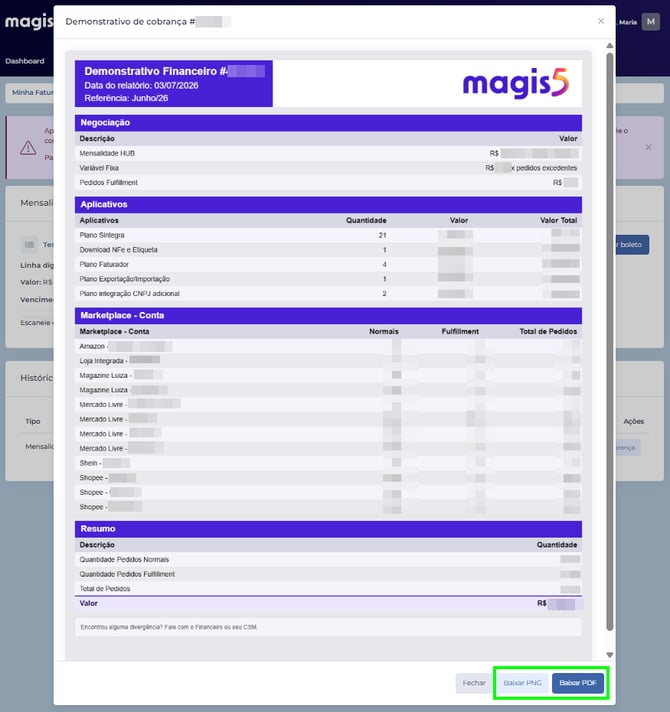Image resolution: width=670 pixels, height=712 pixels.
Task: Select the Minha Fatura breadcrumb tab
Action: 30,93
